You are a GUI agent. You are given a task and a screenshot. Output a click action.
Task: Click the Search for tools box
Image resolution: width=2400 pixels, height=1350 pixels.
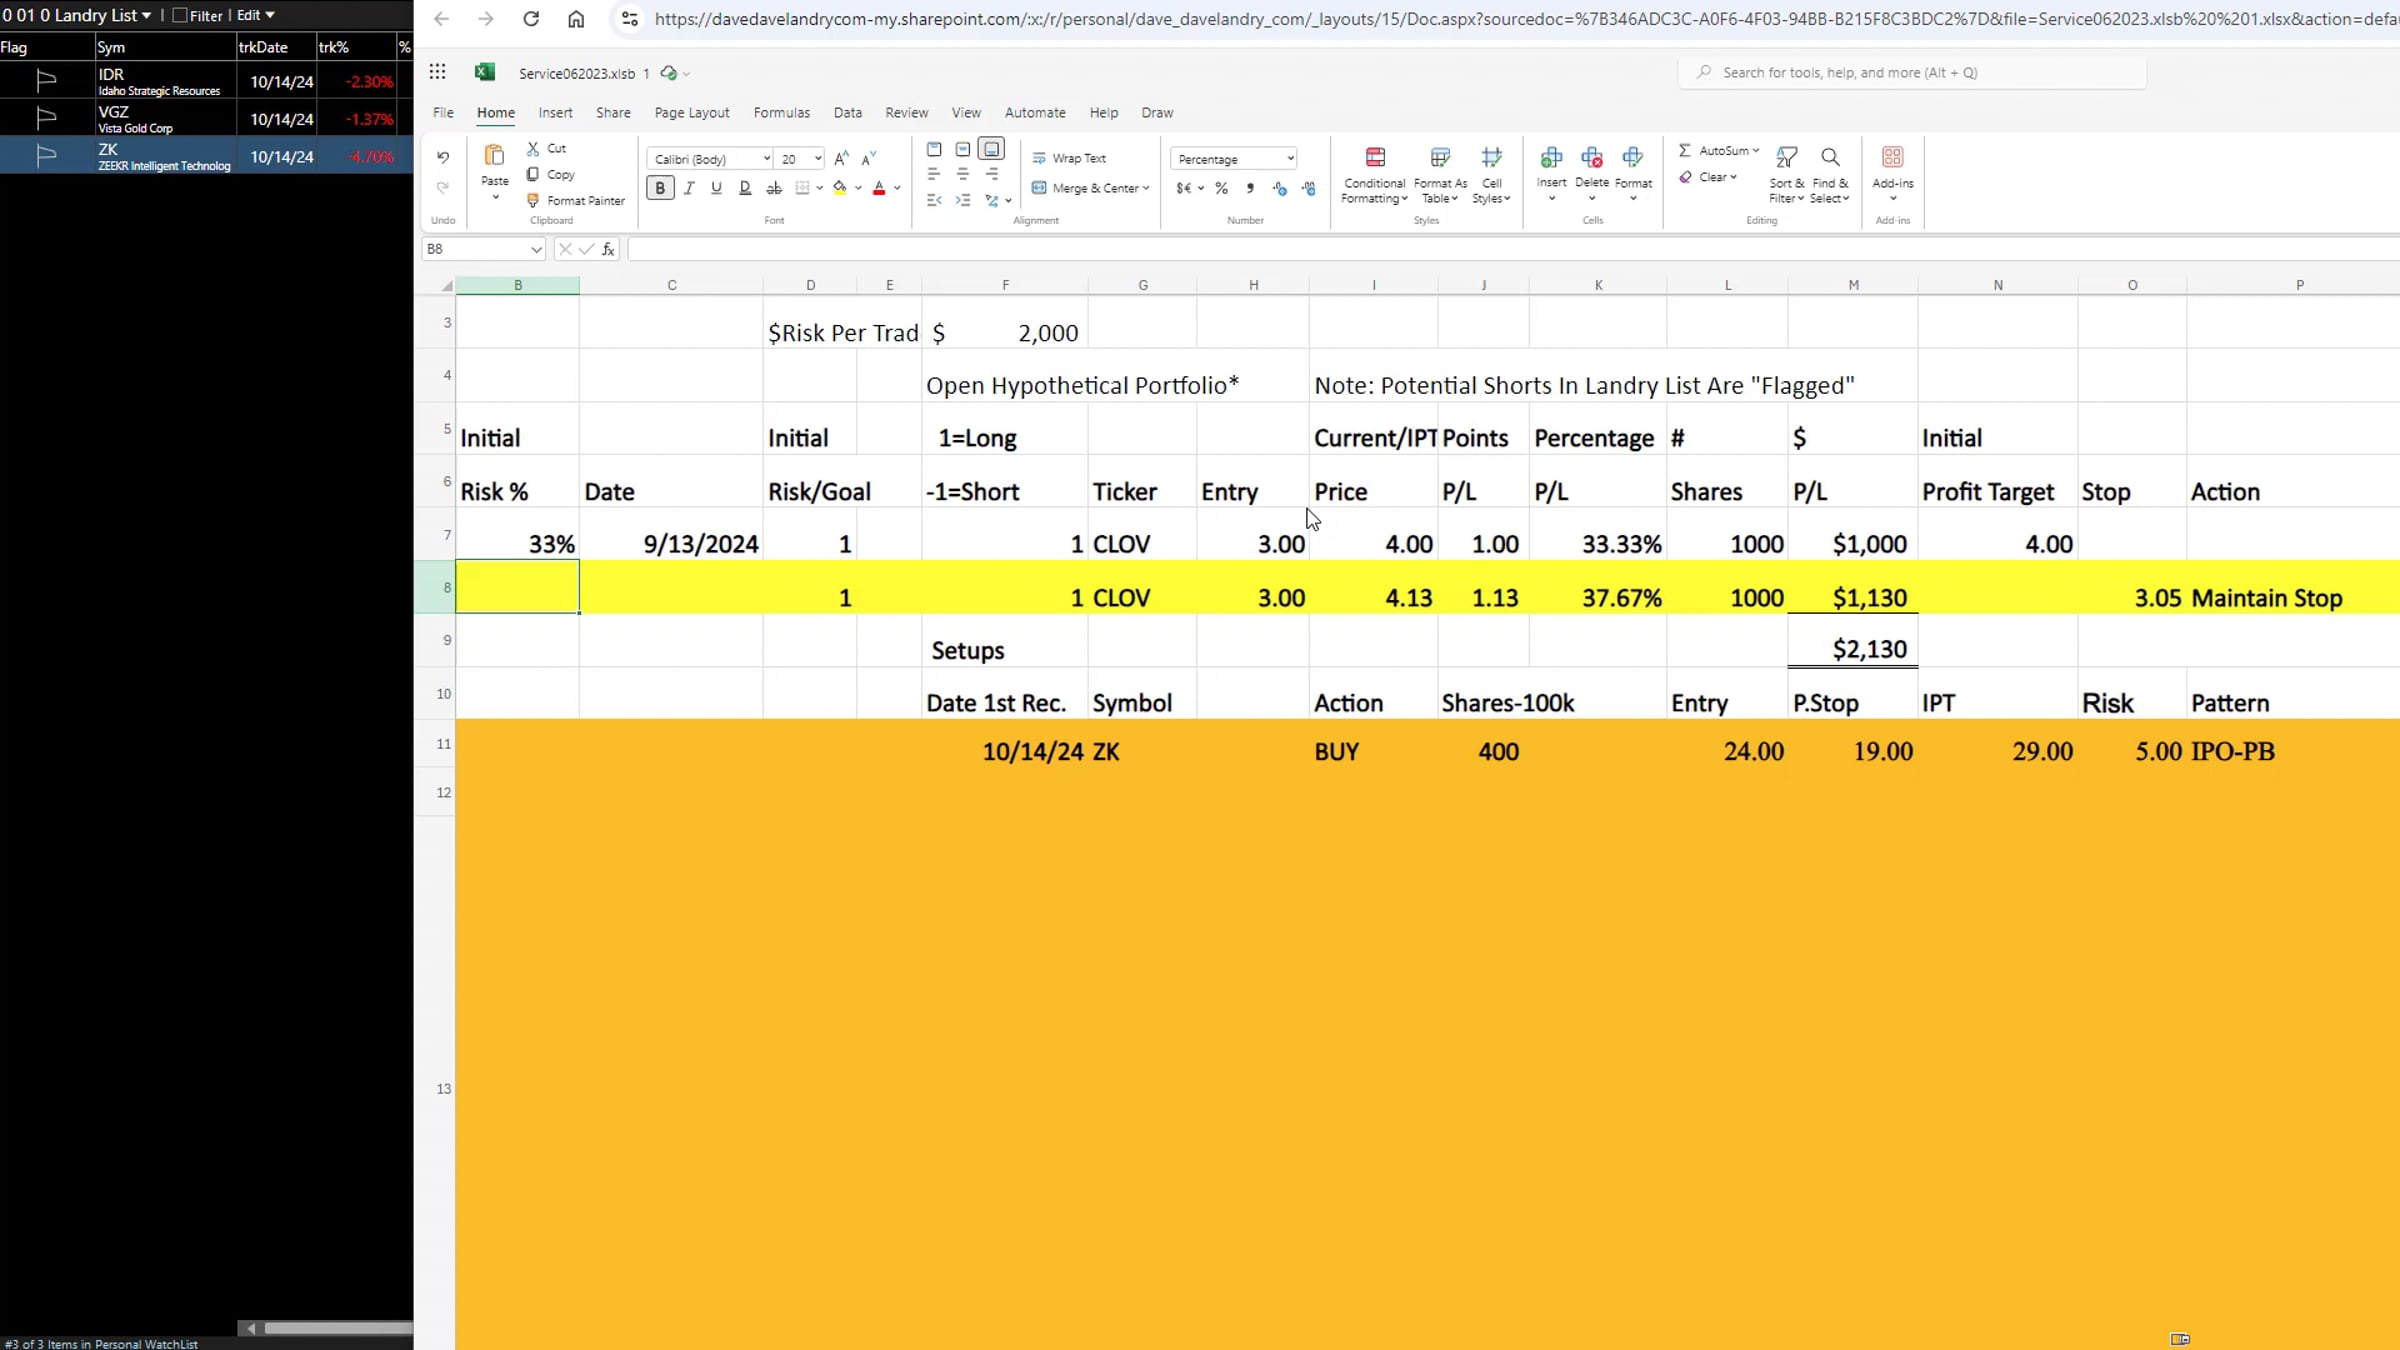(x=1912, y=73)
